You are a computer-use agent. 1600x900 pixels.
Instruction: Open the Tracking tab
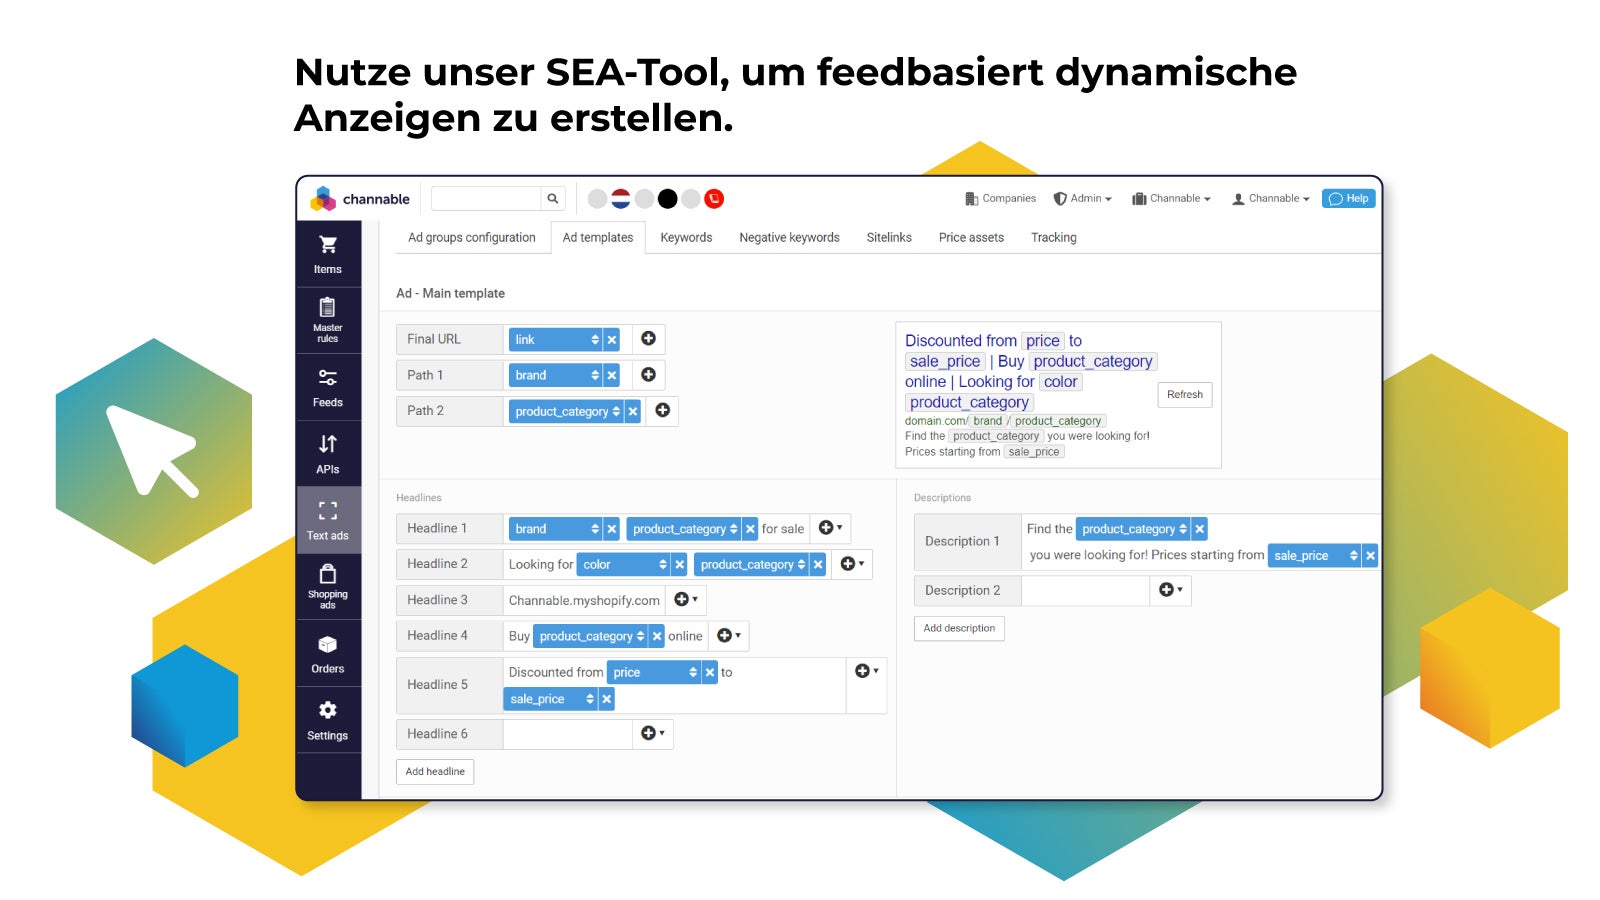tap(1054, 238)
